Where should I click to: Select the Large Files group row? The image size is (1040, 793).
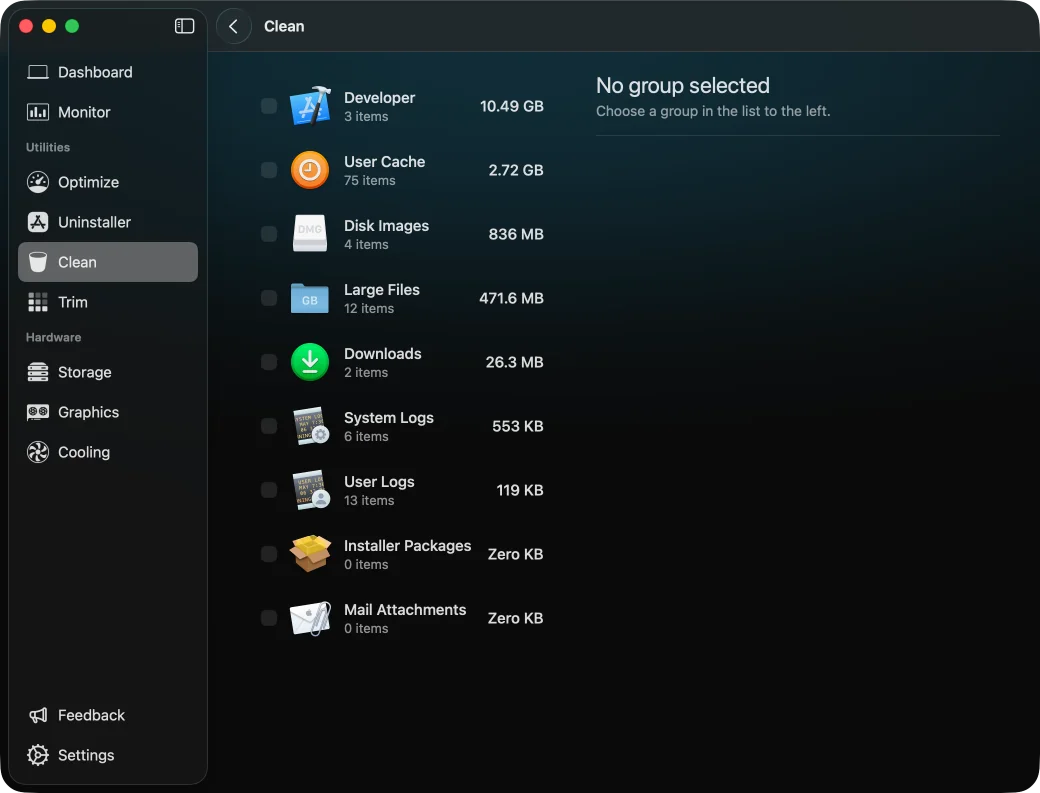(x=403, y=298)
